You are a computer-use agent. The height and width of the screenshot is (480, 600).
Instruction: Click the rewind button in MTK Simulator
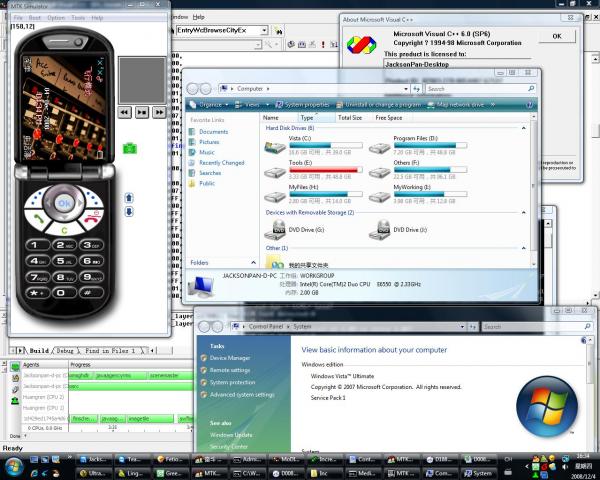[124, 112]
